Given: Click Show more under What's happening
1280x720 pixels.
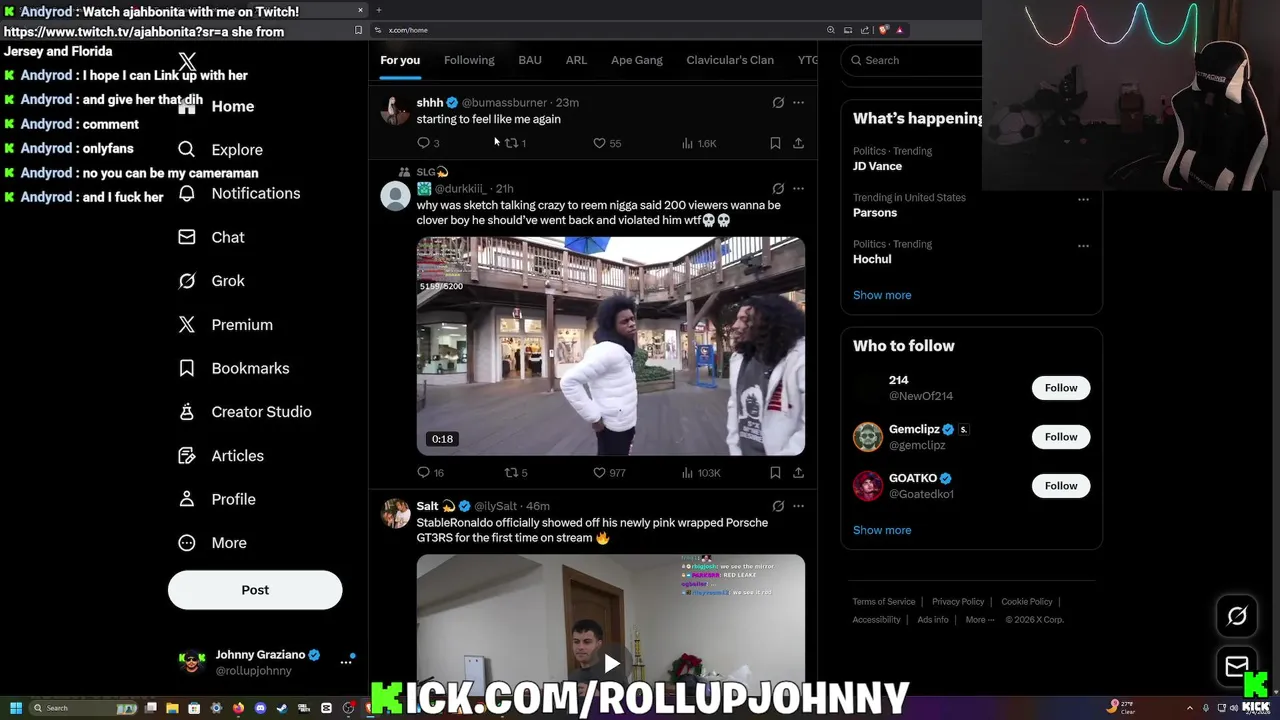Looking at the screenshot, I should click(x=882, y=295).
